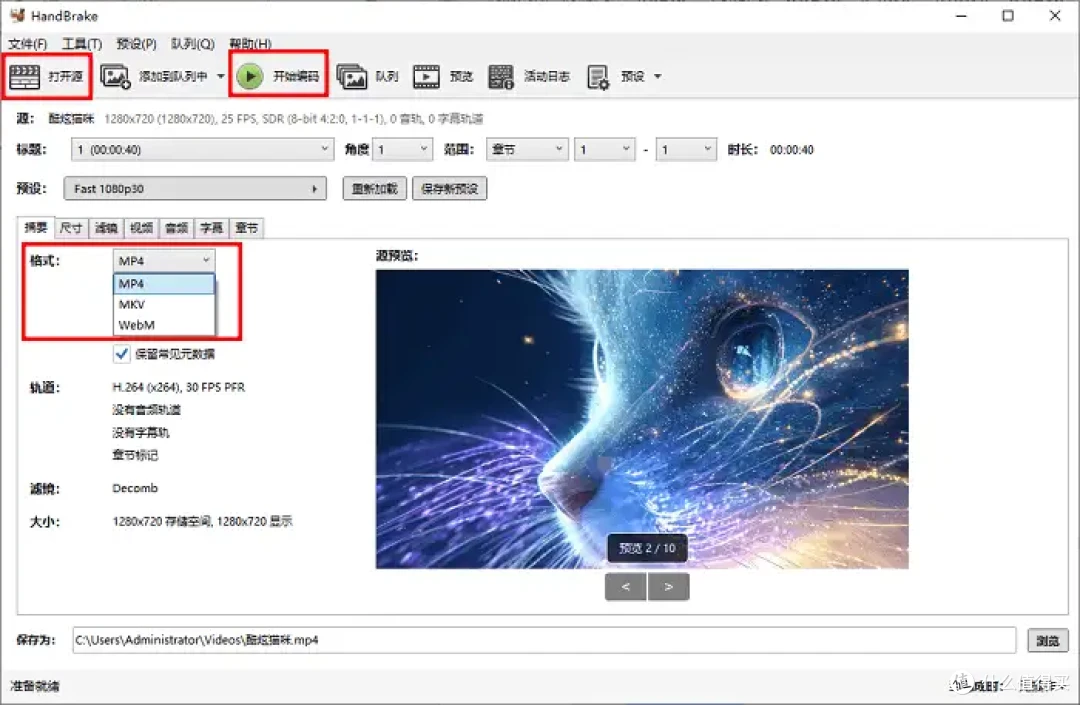1080x705 pixels.
Task: Maximize the HandBrake window
Action: [x=1008, y=15]
